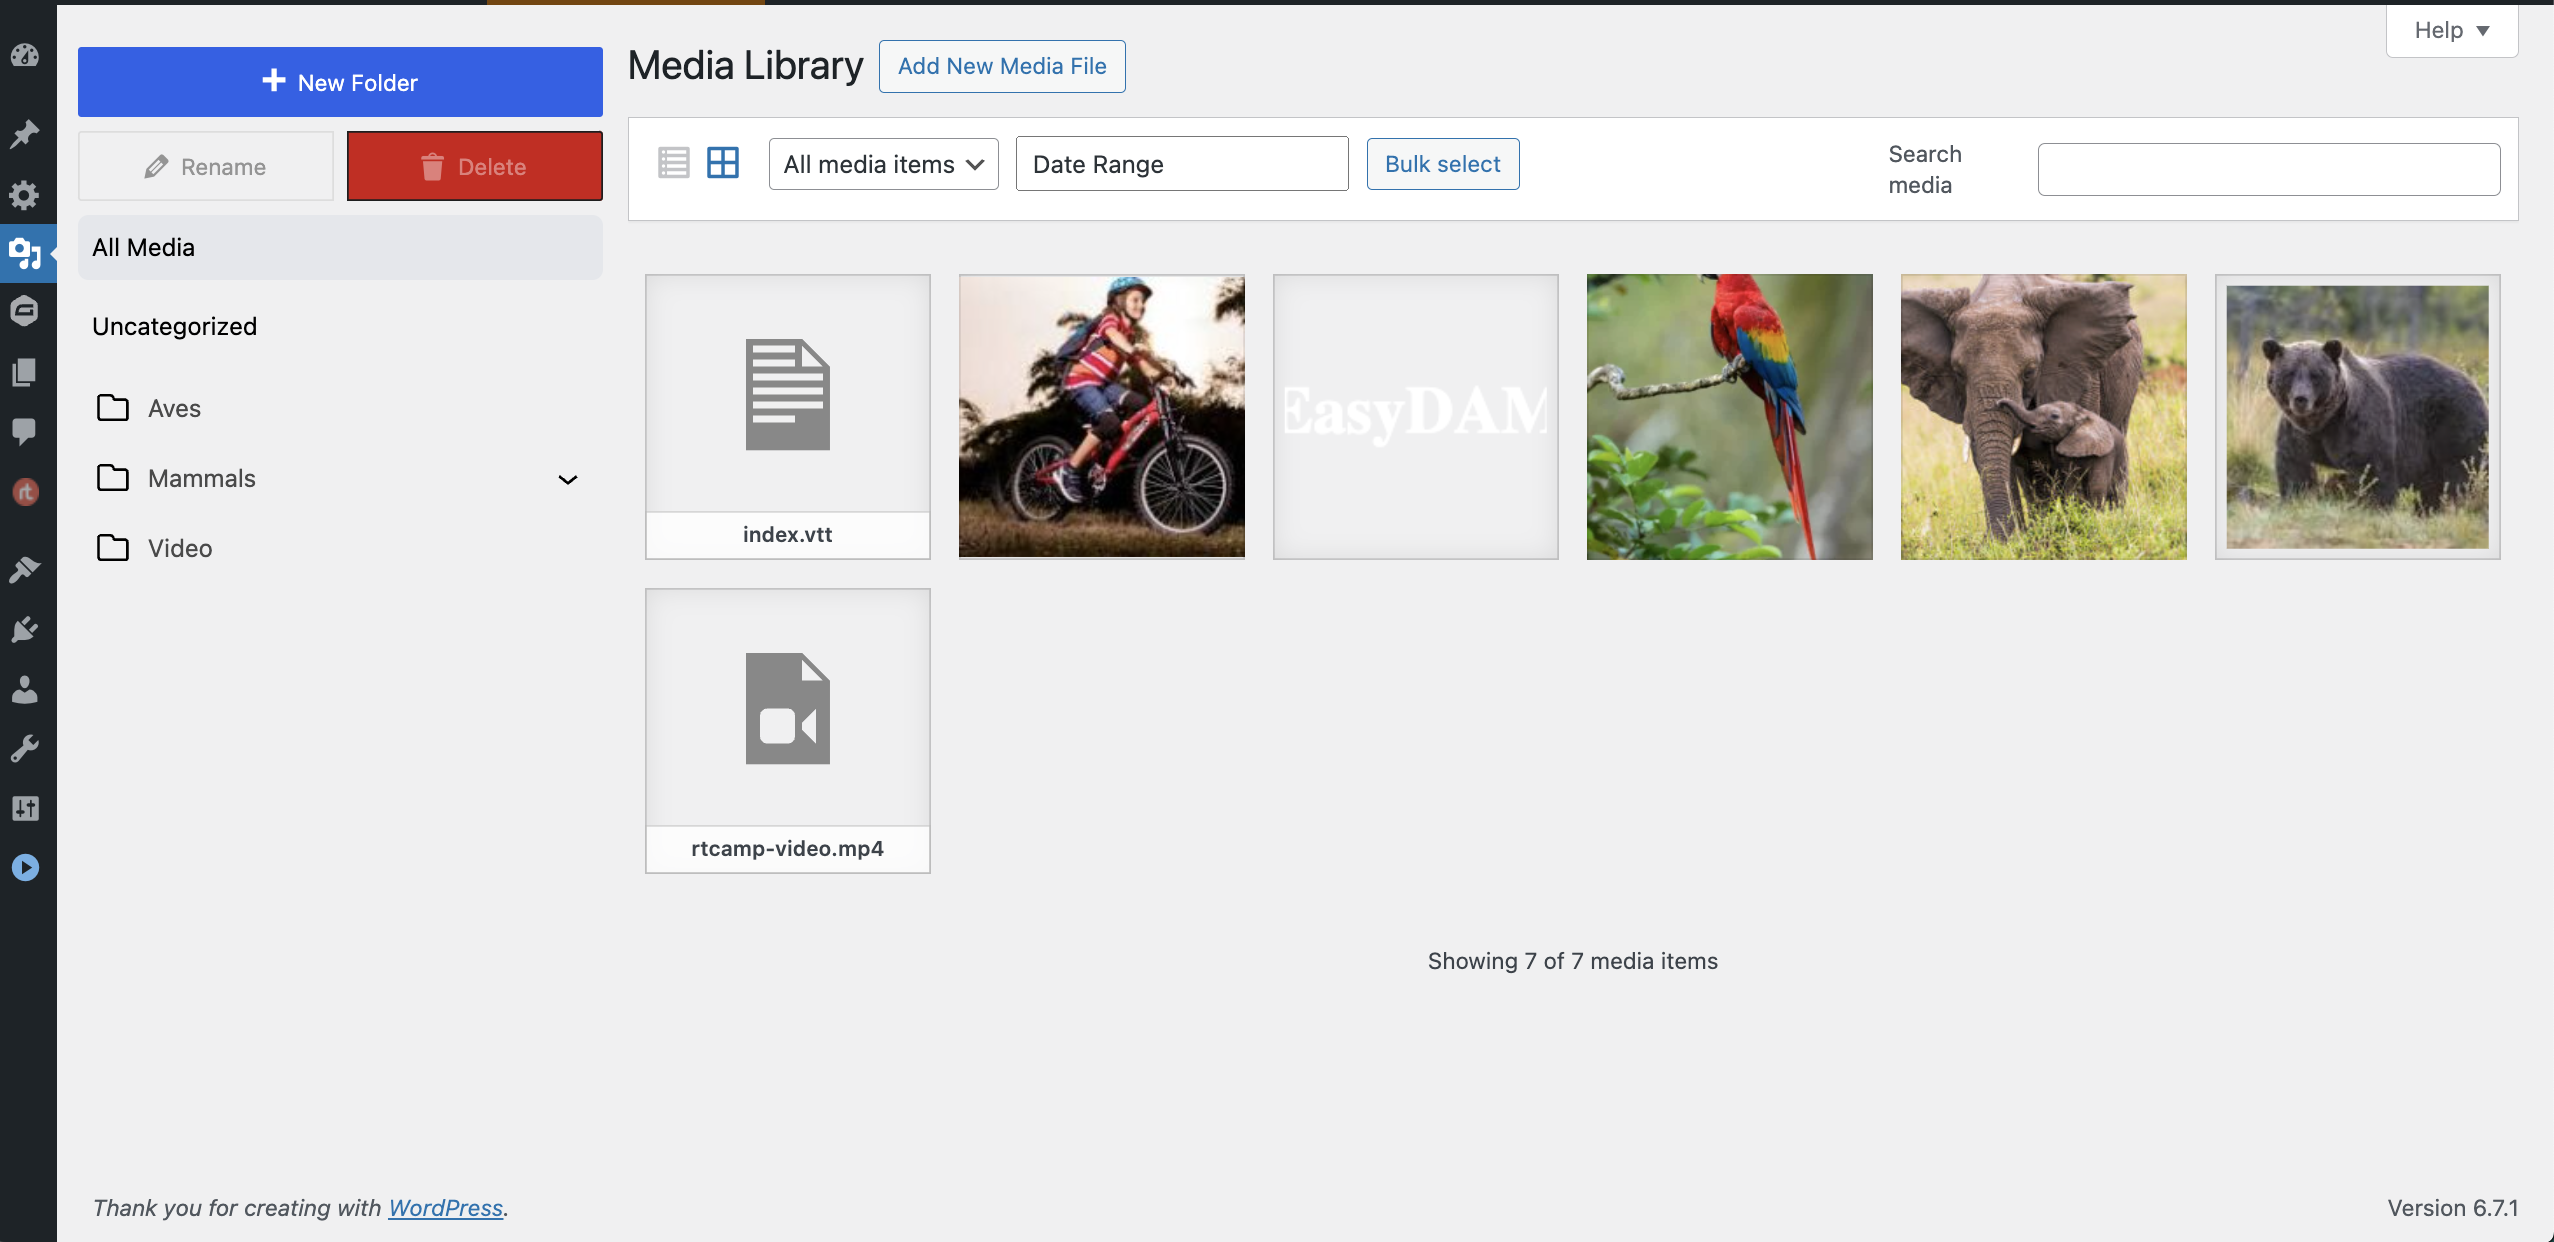Click the blue play button sidebar icon
Screen dimensions: 2554x1242
[25, 867]
